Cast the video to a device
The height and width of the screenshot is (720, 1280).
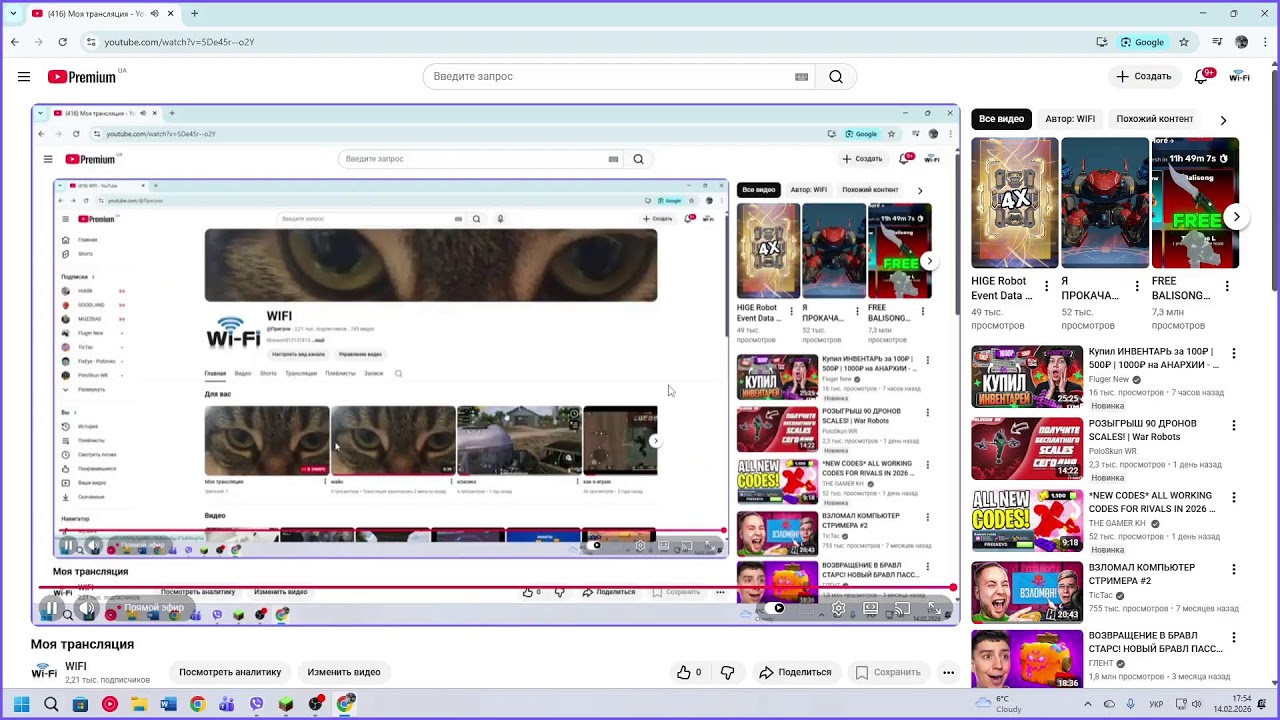(902, 608)
